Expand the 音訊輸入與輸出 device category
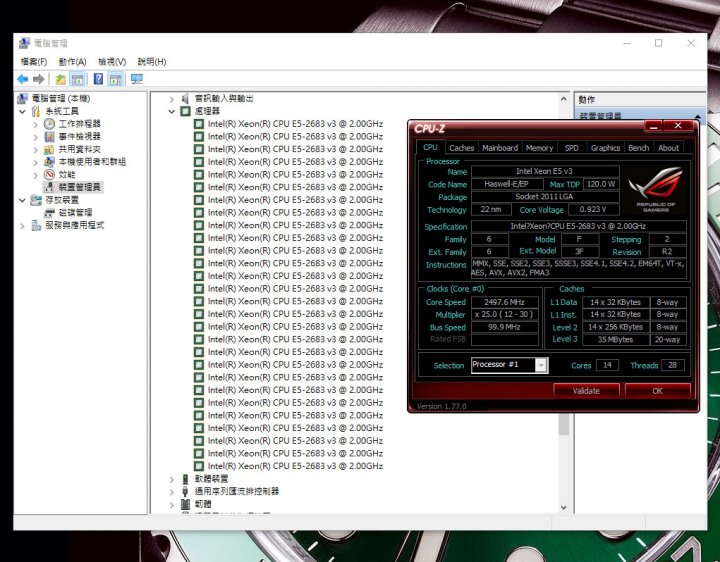 [171, 99]
